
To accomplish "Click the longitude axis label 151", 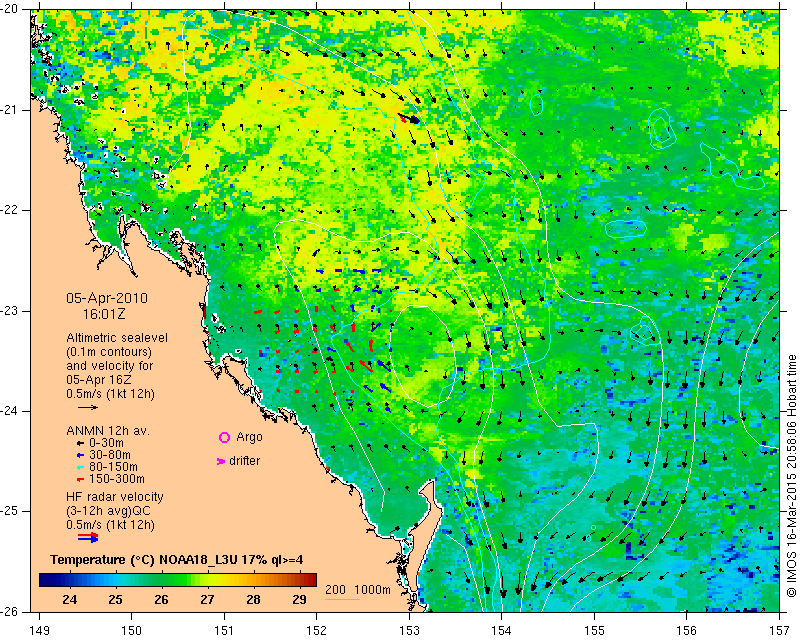I will pyautogui.click(x=224, y=631).
